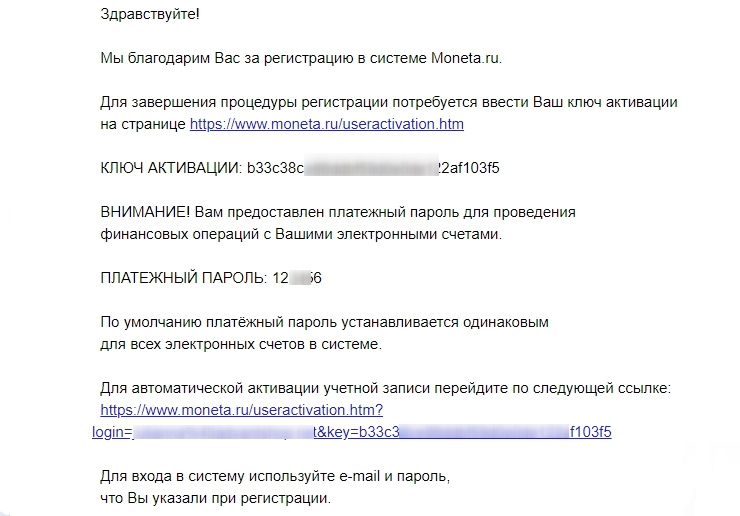Click the line "что Вы указали при регистрации"
The height and width of the screenshot is (516, 740).
(x=215, y=497)
